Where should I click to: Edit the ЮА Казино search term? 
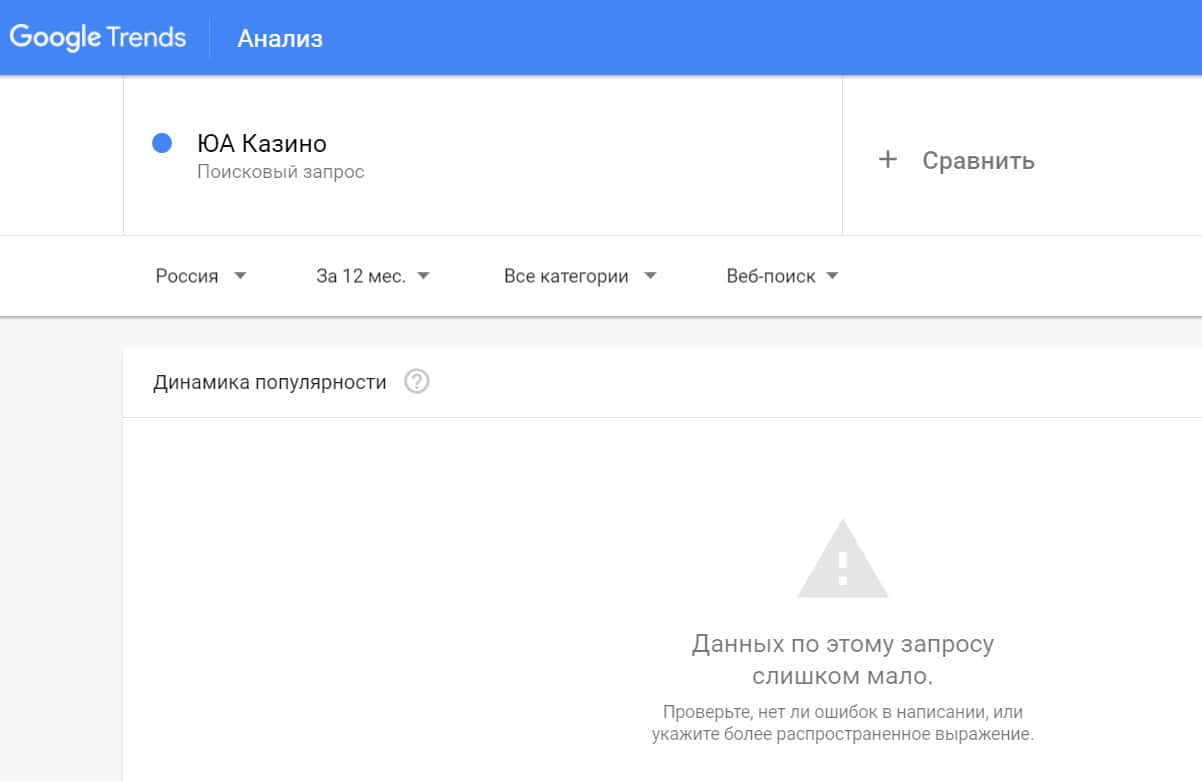tap(262, 144)
